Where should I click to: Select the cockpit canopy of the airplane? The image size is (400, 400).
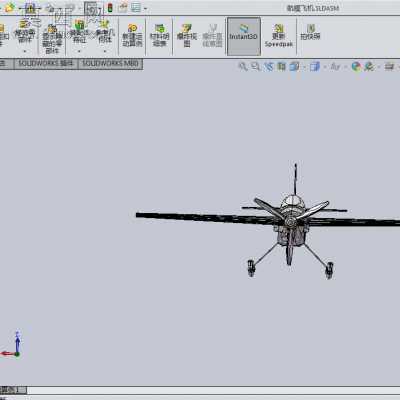coord(293,201)
